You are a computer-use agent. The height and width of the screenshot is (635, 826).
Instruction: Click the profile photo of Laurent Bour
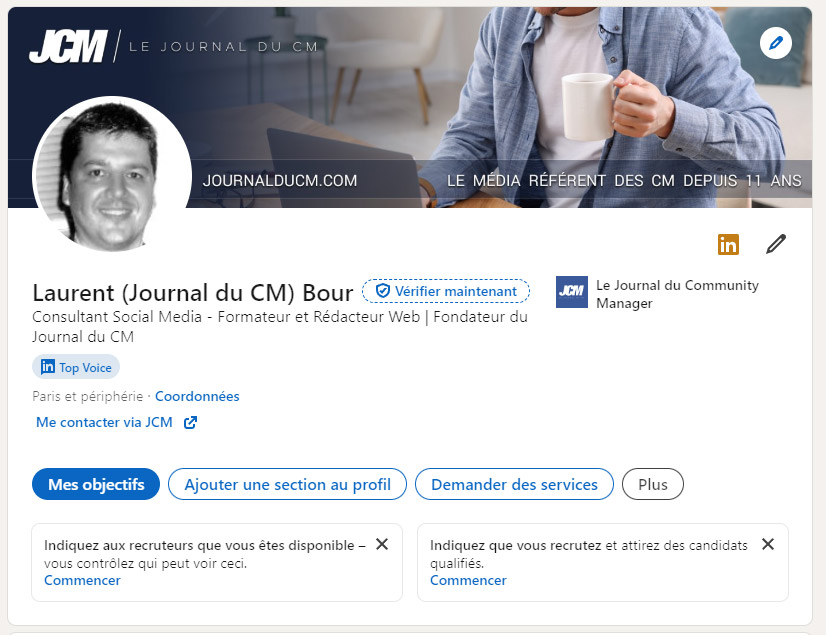112,174
